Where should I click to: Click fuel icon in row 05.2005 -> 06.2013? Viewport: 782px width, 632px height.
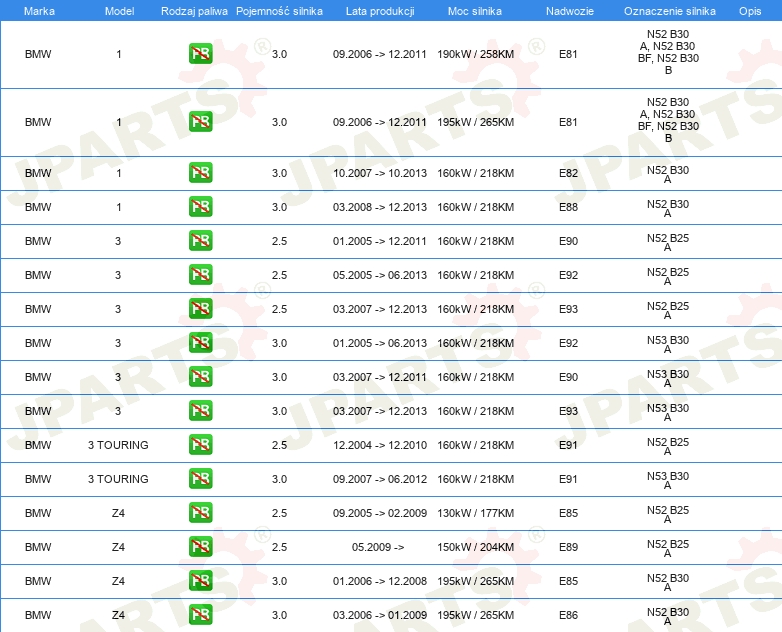click(200, 274)
